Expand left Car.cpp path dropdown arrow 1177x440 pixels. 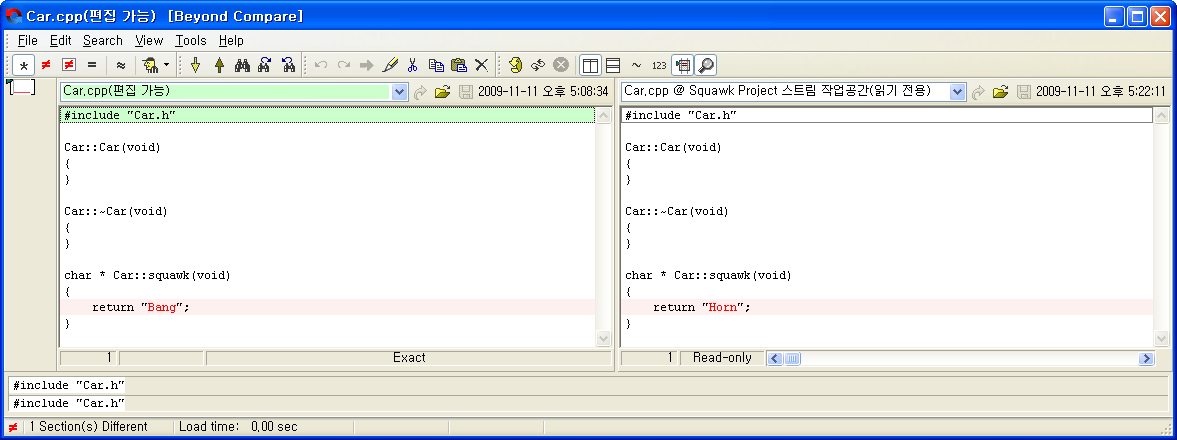pyautogui.click(x=399, y=92)
